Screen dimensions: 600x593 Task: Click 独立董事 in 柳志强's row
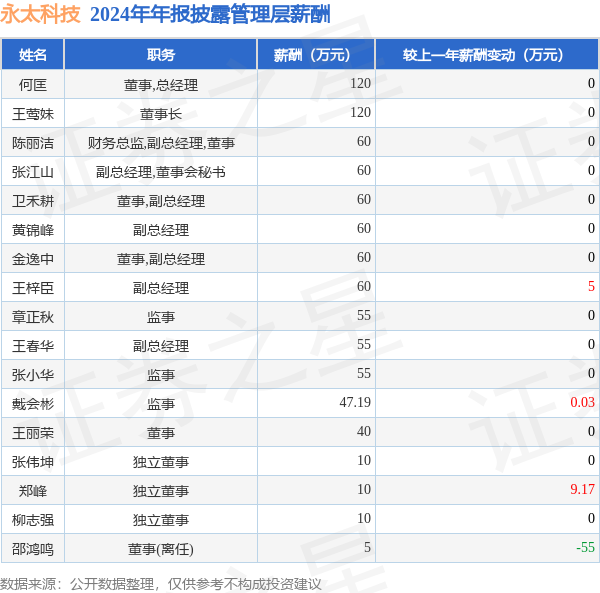pyautogui.click(x=161, y=520)
